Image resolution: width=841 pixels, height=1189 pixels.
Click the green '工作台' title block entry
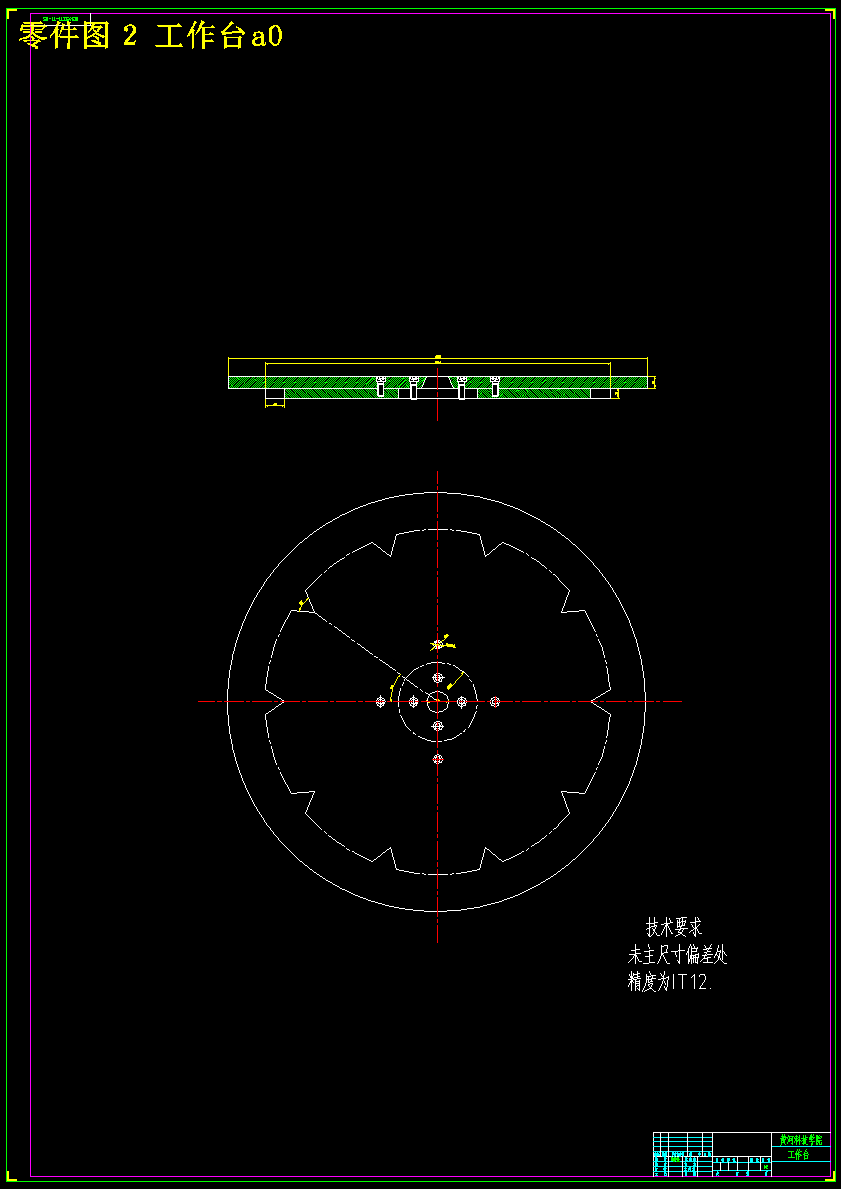[x=798, y=1155]
